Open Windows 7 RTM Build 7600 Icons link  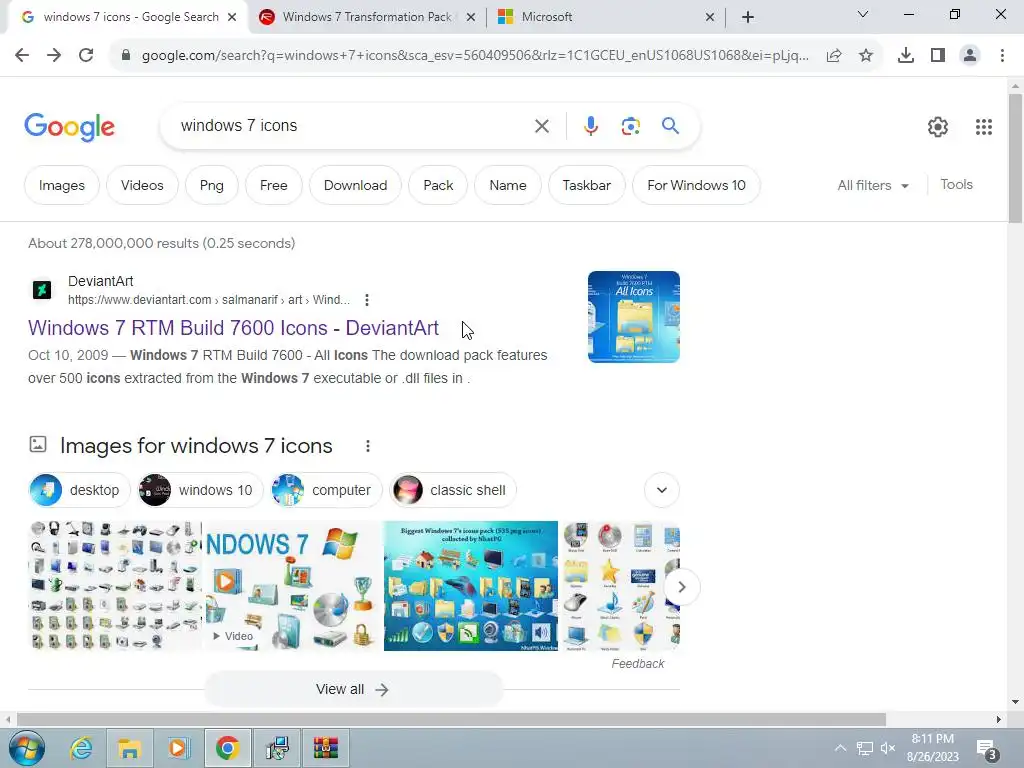(233, 328)
